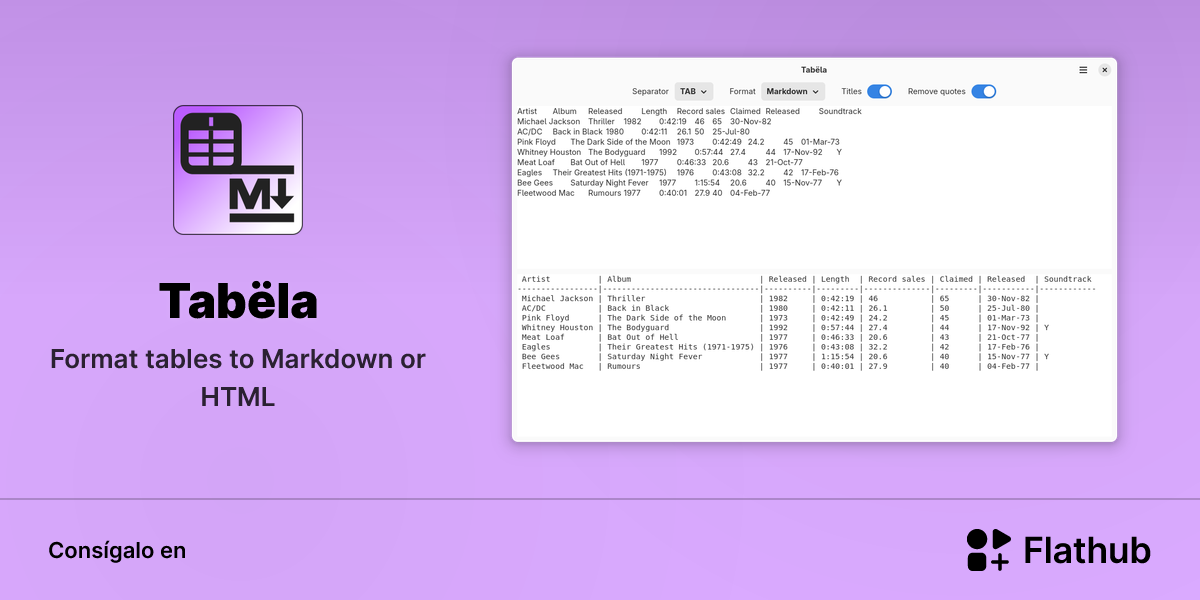
Task: Click the Michael Jackson input row
Action: (644, 121)
